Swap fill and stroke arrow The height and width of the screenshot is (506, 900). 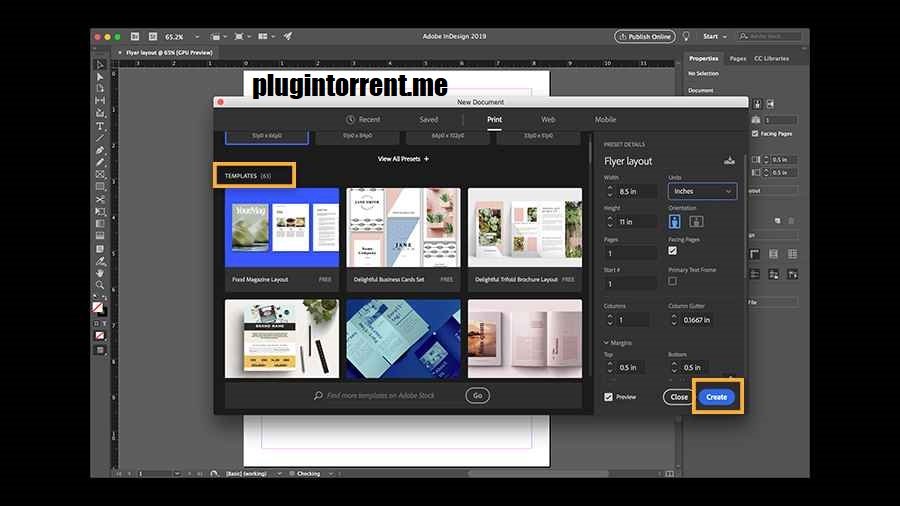pyautogui.click(x=104, y=298)
